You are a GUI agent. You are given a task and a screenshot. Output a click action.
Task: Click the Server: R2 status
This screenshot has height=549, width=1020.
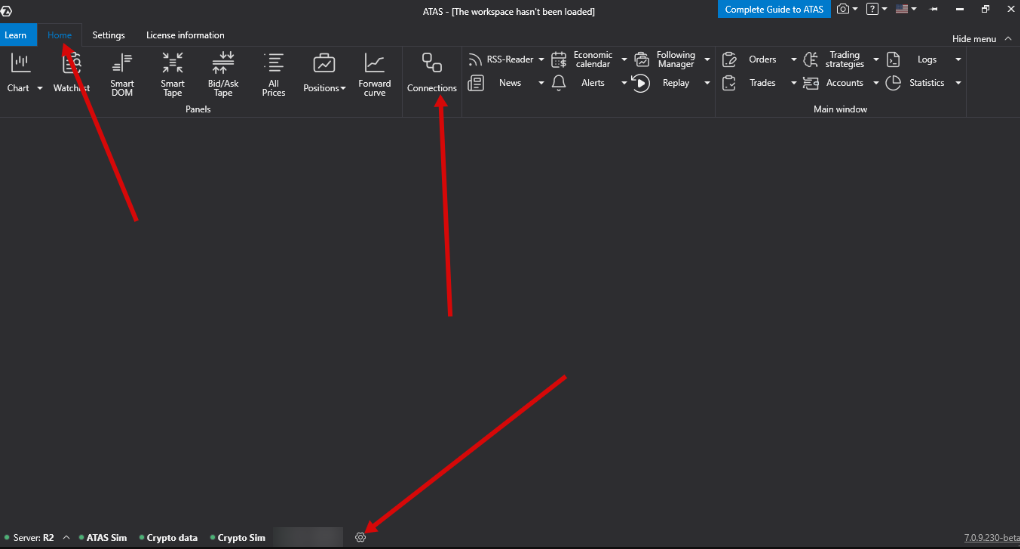tap(29, 538)
